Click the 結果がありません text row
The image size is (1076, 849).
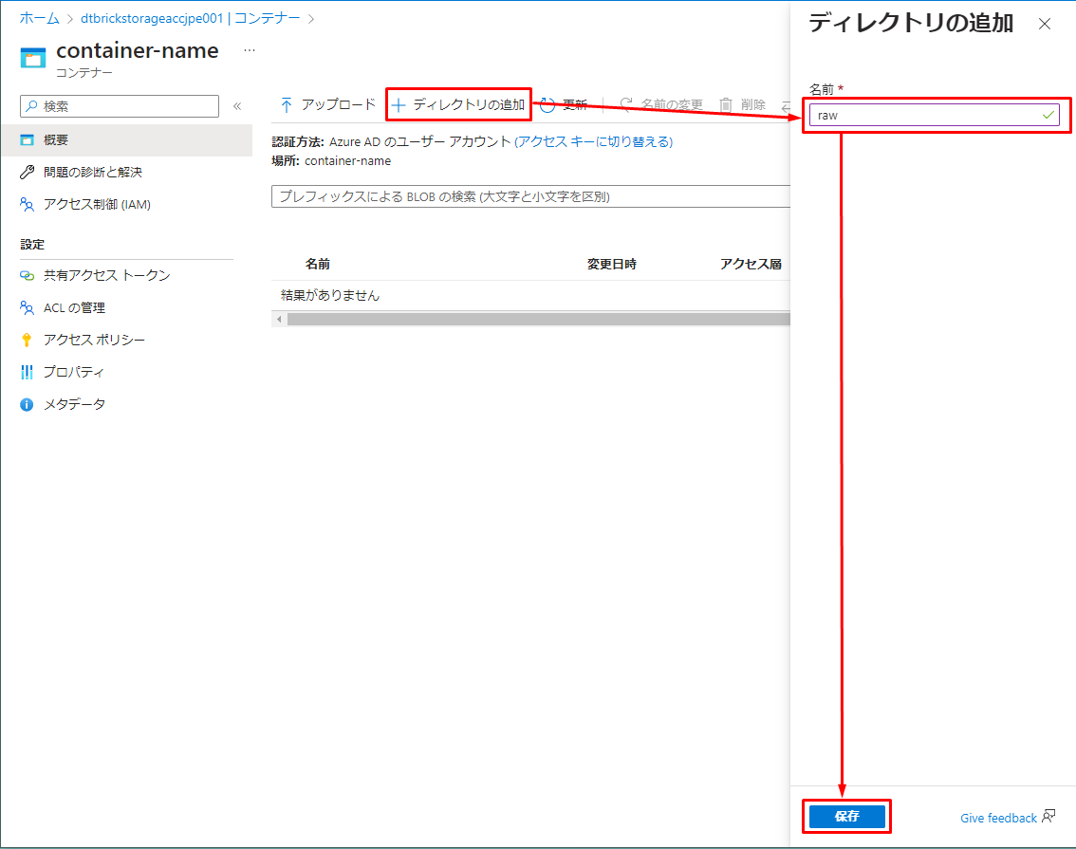click(x=330, y=295)
